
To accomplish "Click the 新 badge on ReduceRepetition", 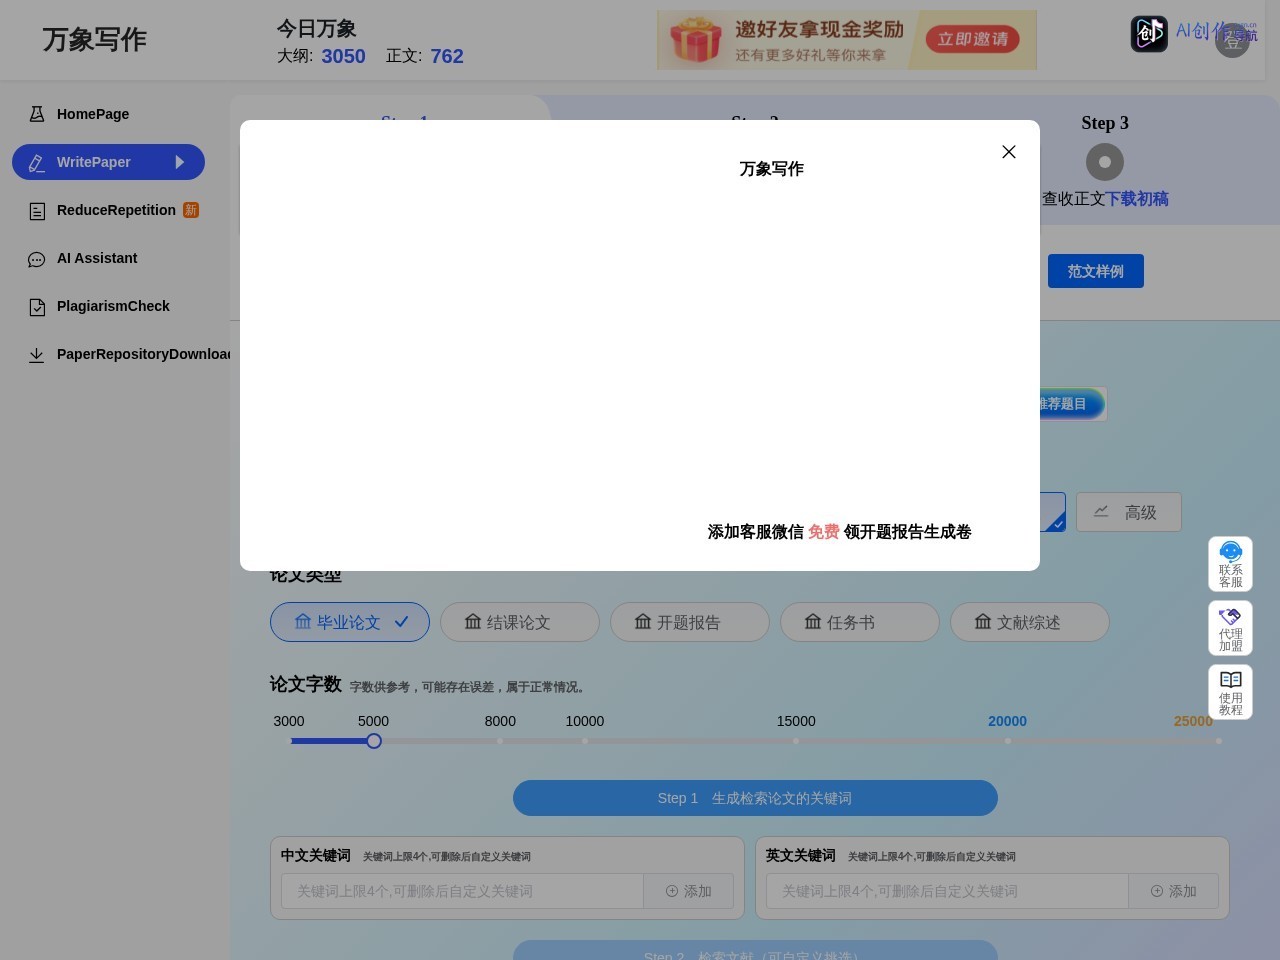I will 191,210.
